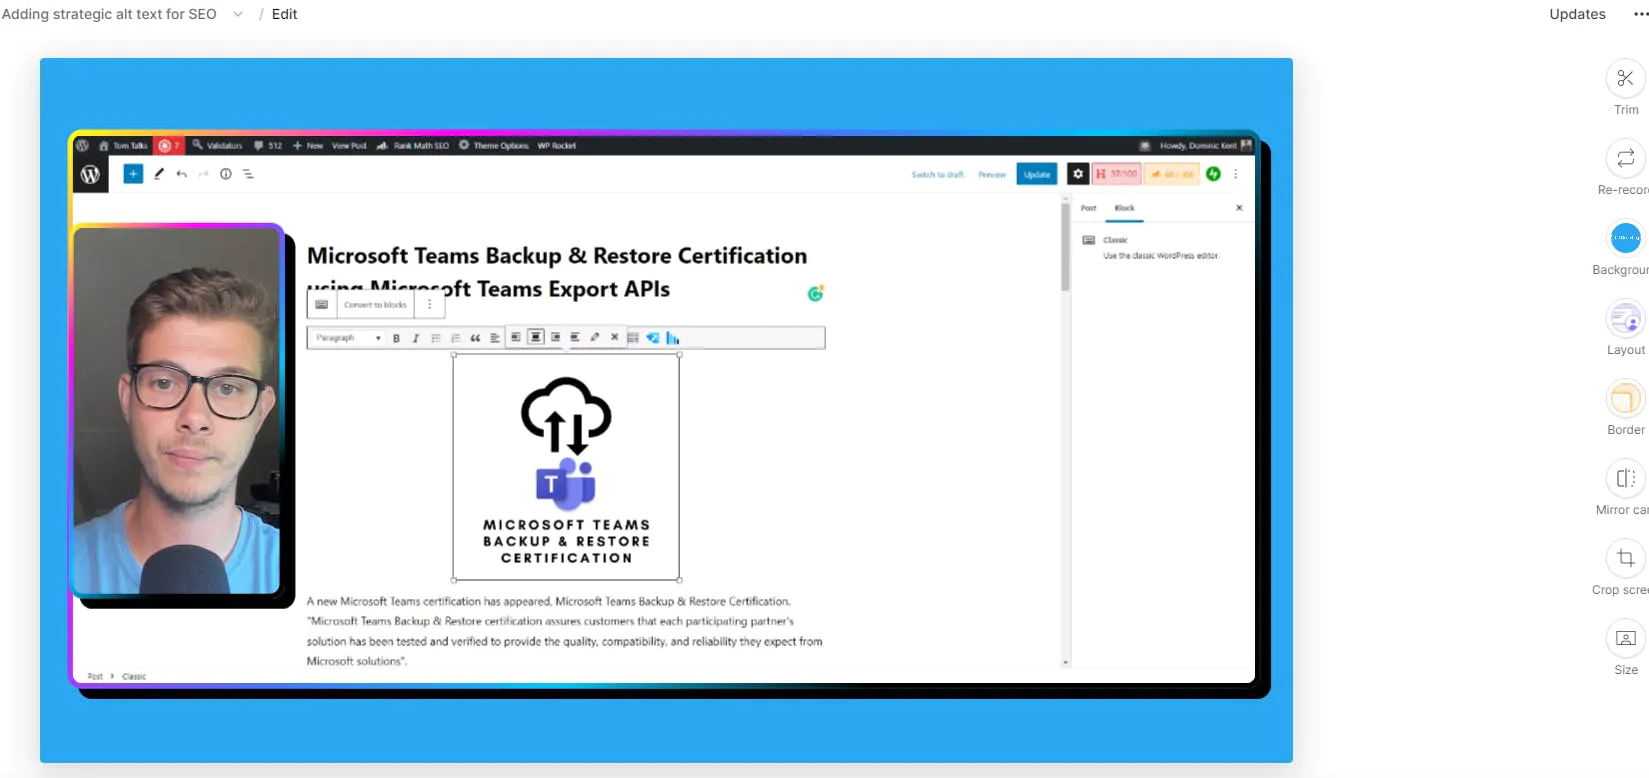Select image align right button

[555, 337]
